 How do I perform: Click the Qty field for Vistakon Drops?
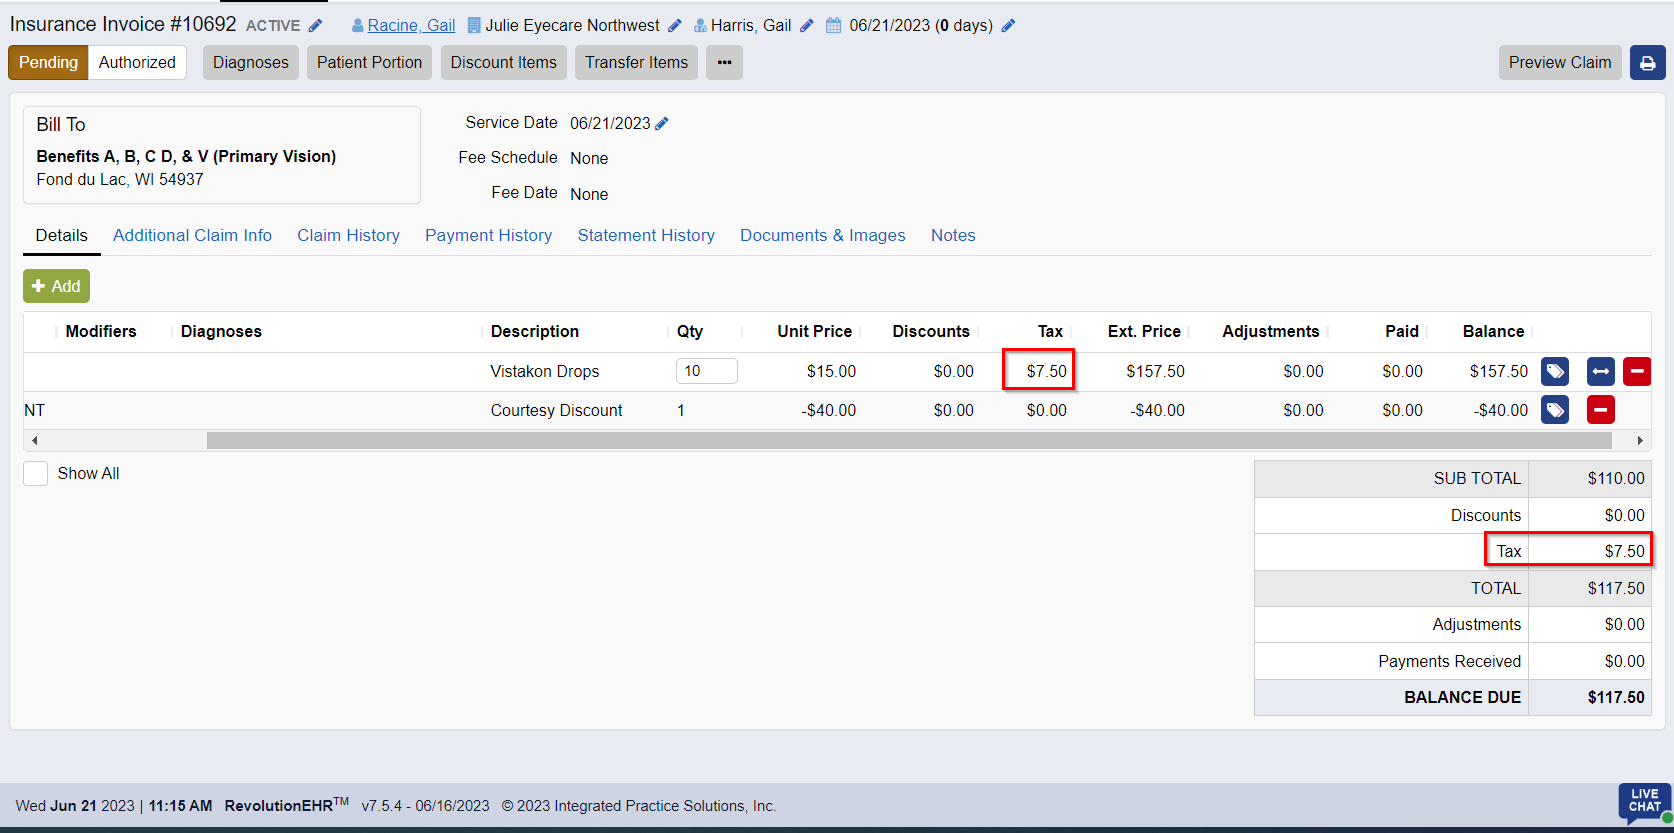[706, 371]
